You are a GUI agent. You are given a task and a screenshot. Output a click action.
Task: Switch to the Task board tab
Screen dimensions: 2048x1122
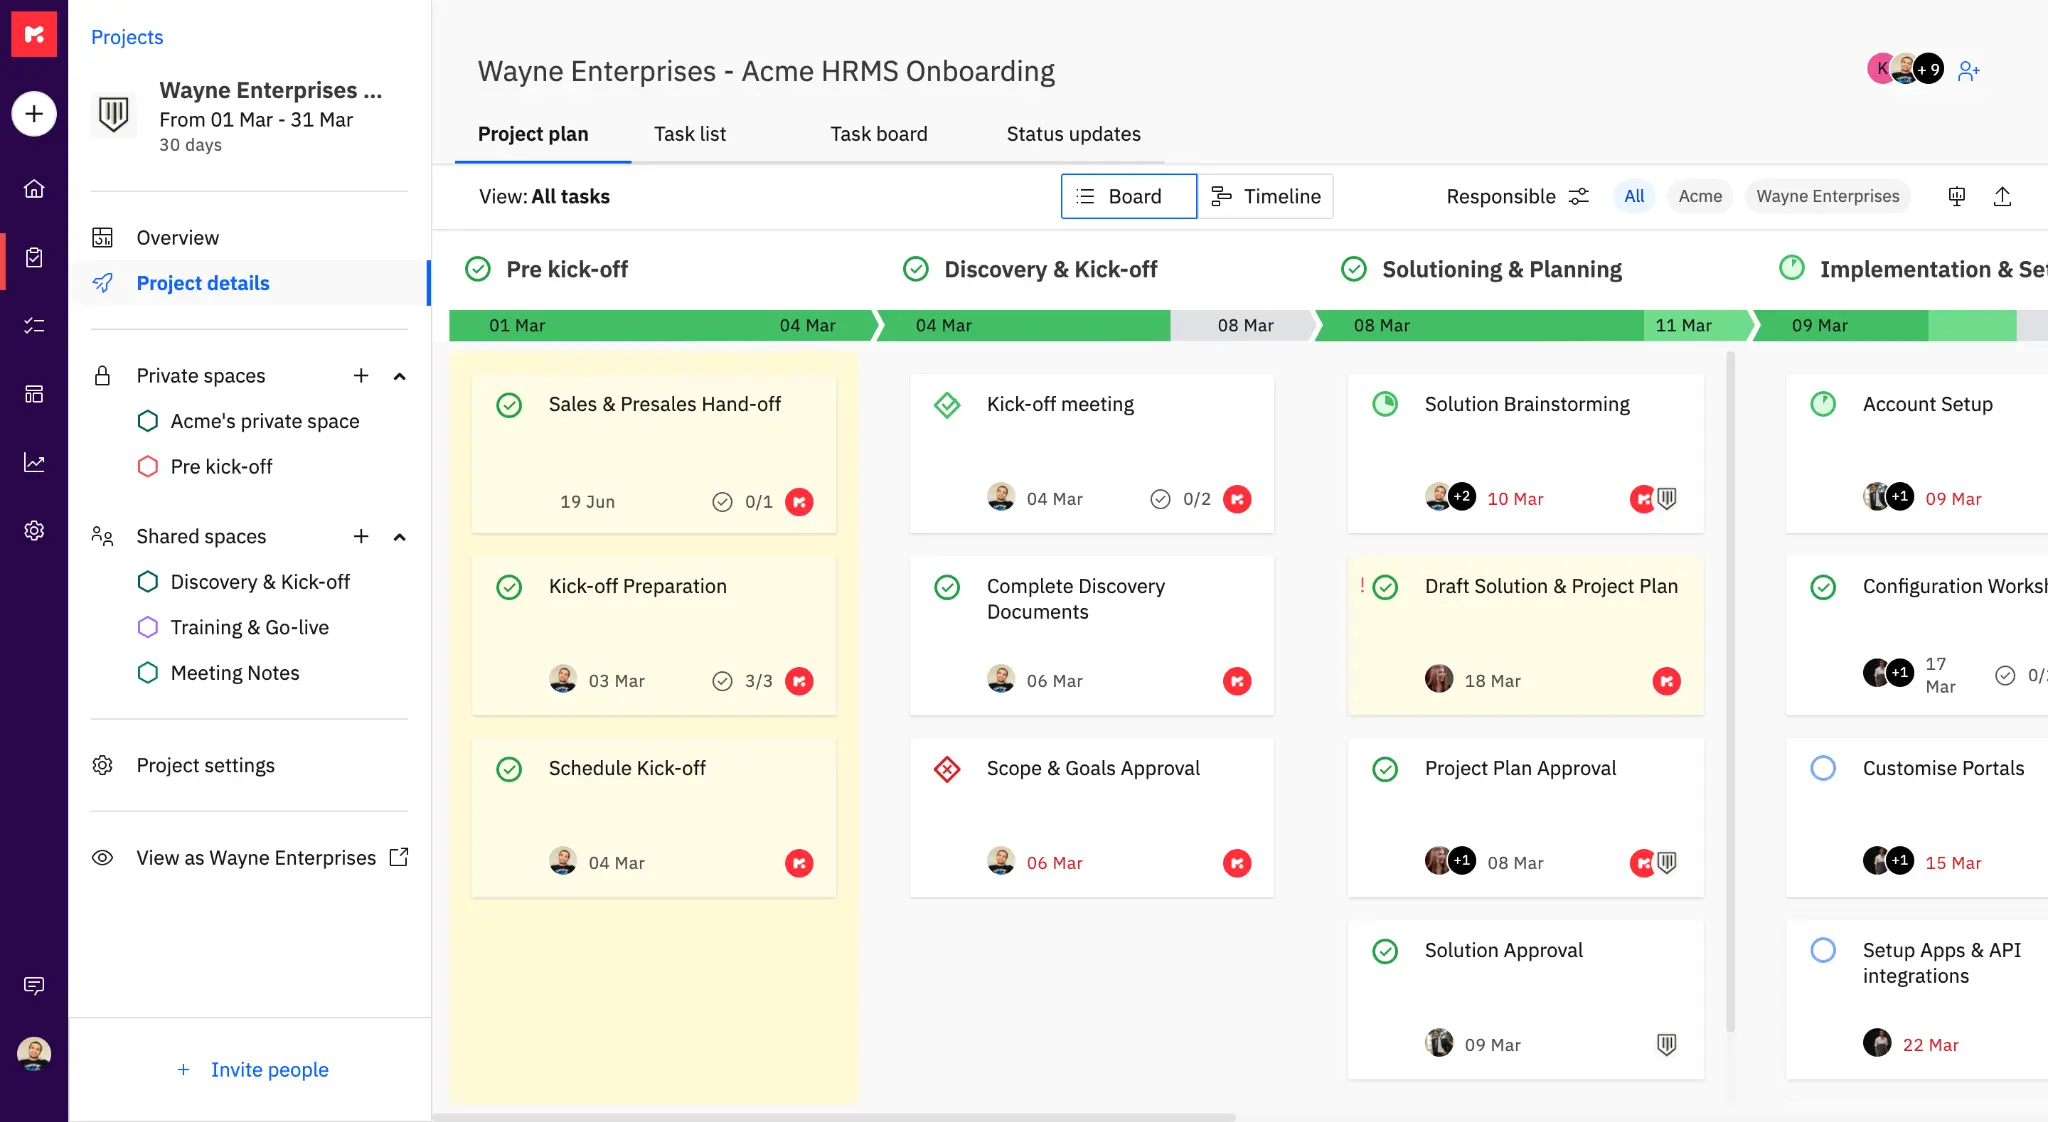click(x=878, y=133)
